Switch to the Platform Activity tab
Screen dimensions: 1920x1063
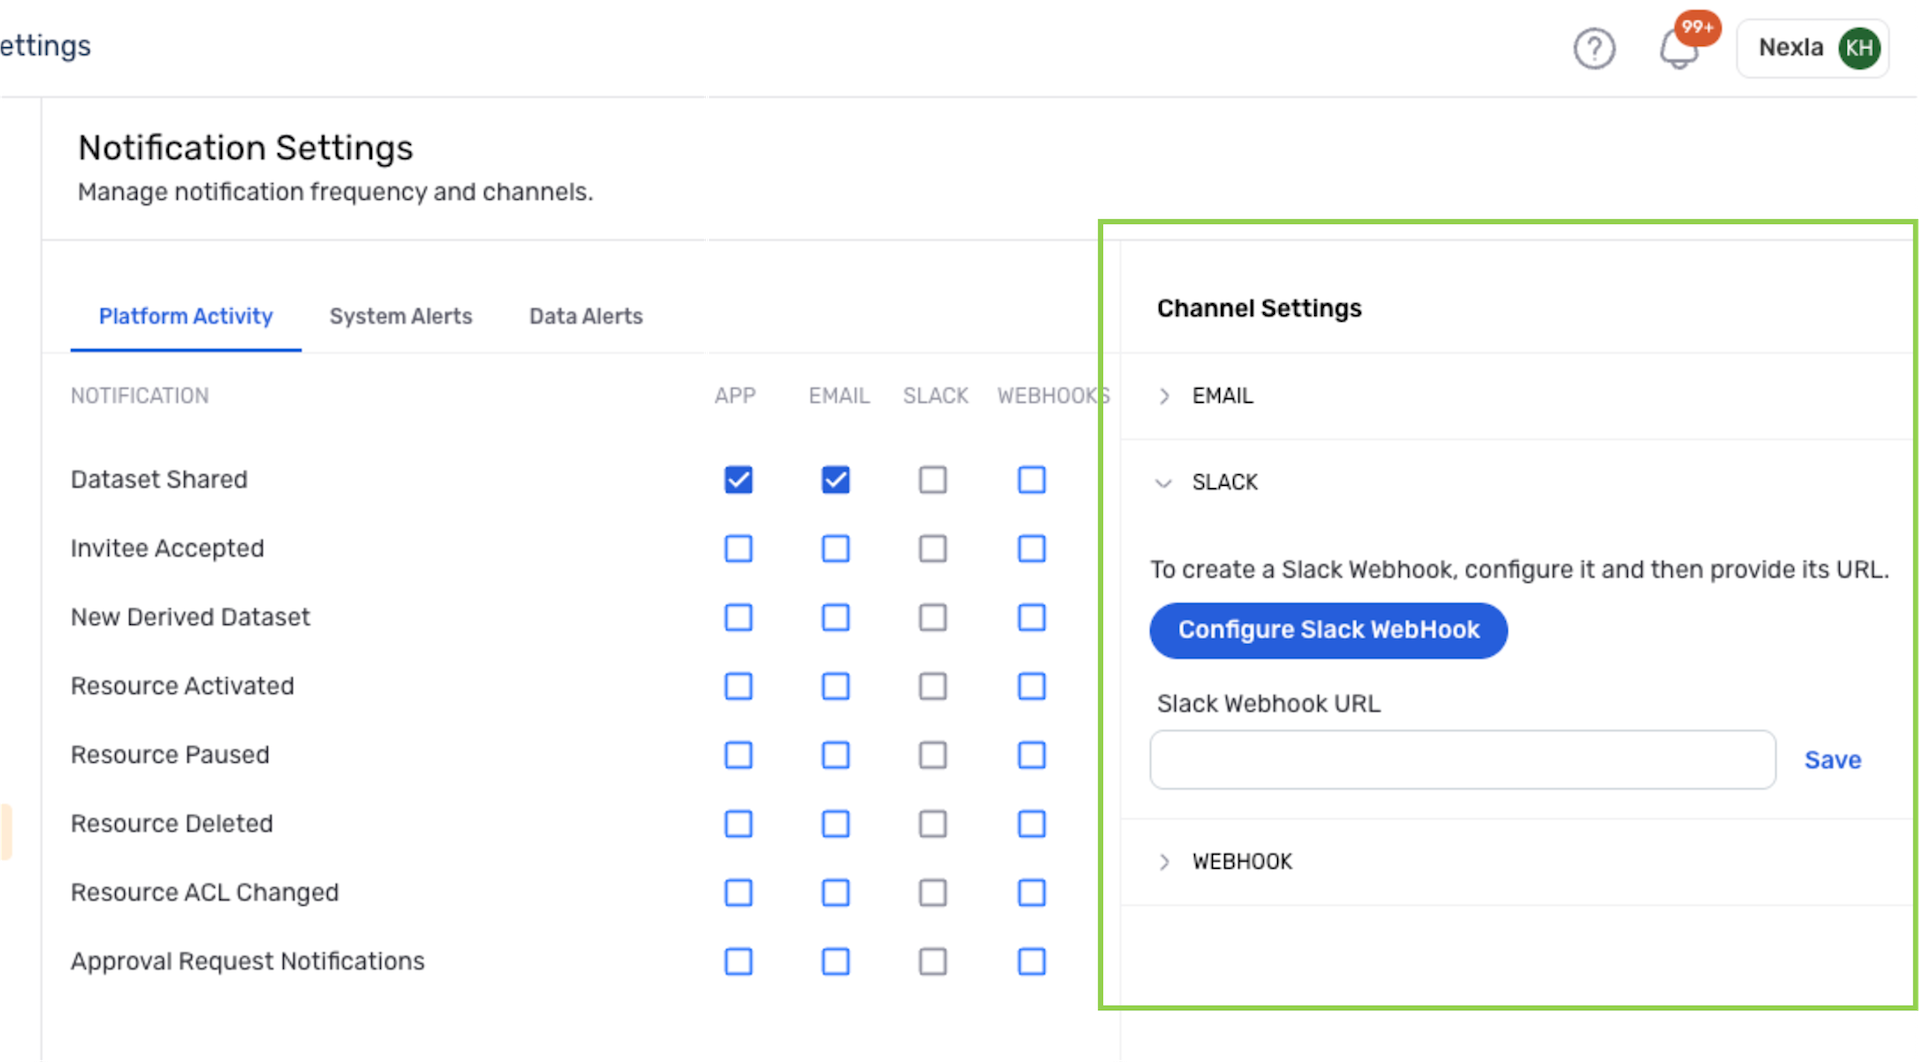pyautogui.click(x=186, y=316)
